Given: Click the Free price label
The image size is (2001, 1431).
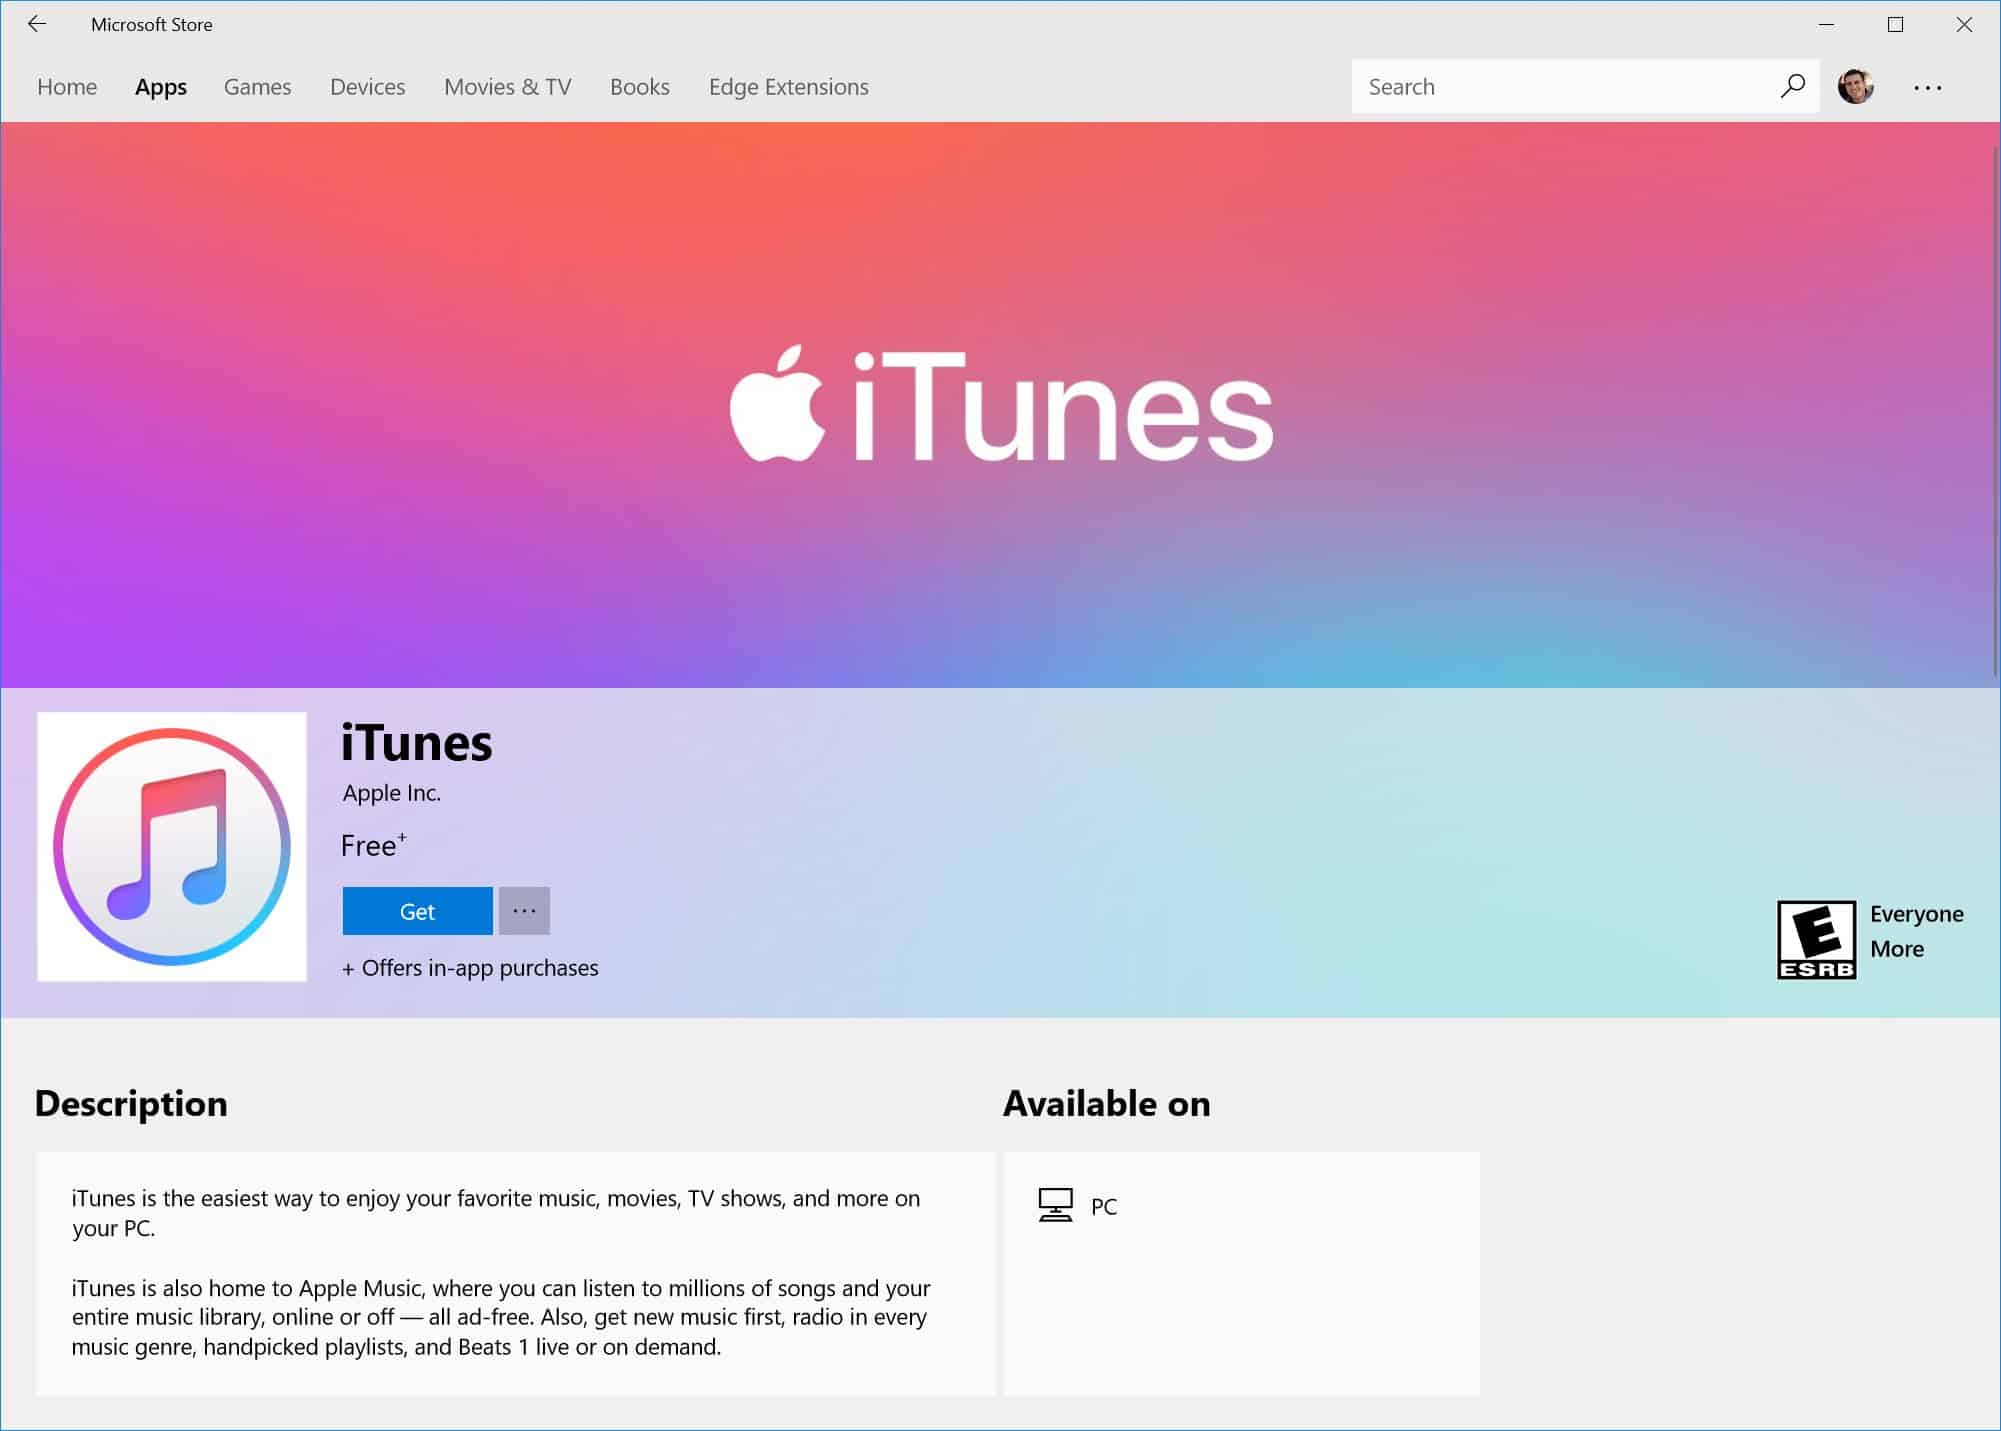Looking at the screenshot, I should pyautogui.click(x=373, y=845).
